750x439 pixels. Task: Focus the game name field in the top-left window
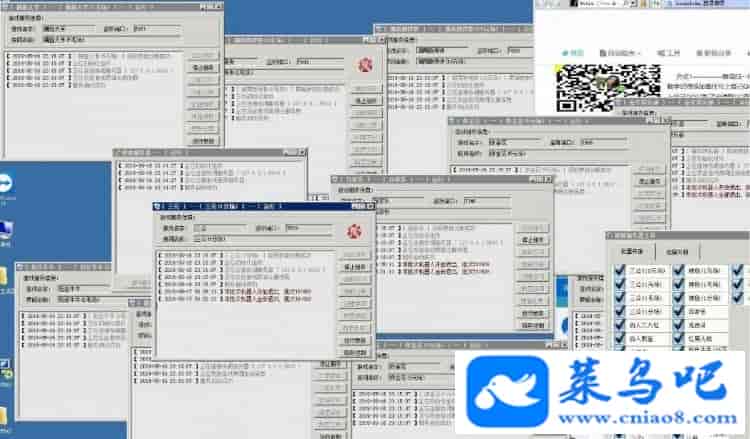point(68,29)
